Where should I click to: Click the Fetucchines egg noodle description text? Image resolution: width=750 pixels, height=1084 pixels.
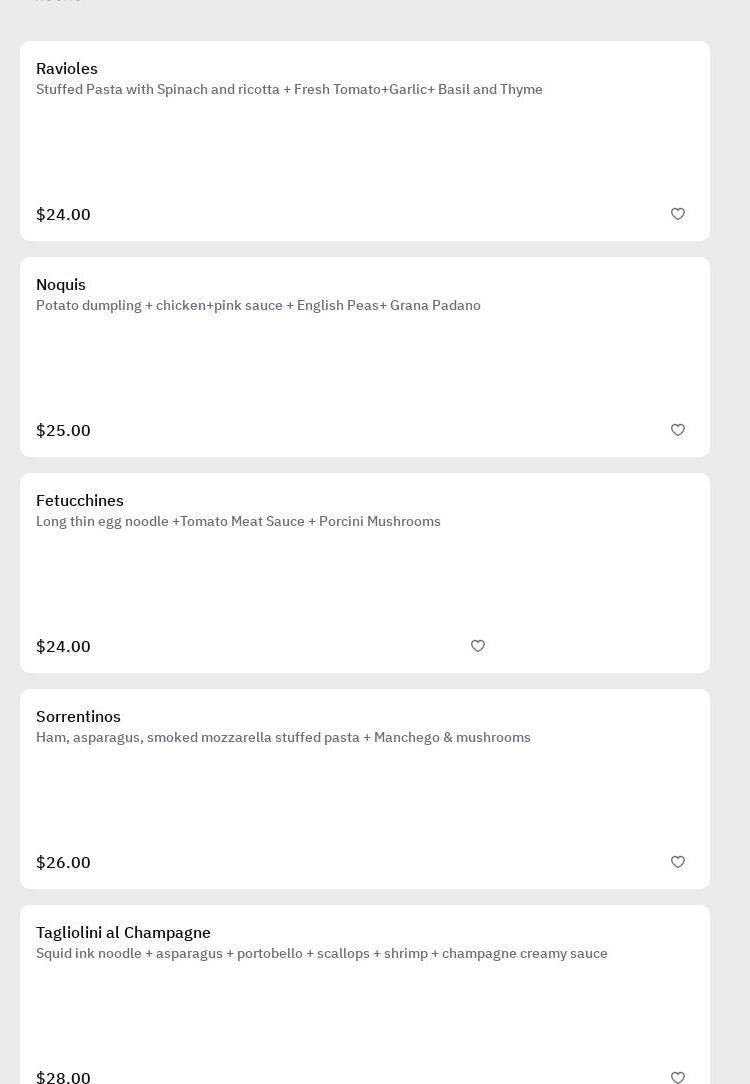238,522
